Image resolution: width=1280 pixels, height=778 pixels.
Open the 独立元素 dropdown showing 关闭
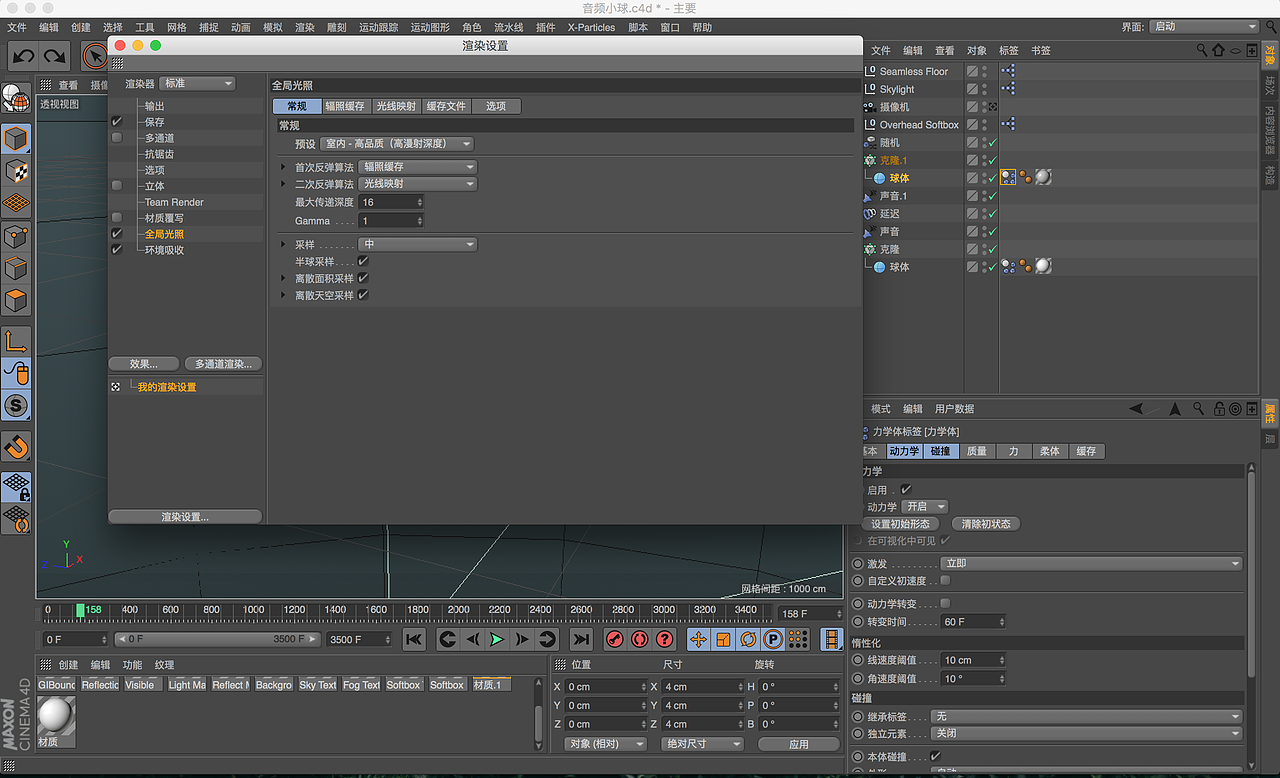click(1086, 733)
